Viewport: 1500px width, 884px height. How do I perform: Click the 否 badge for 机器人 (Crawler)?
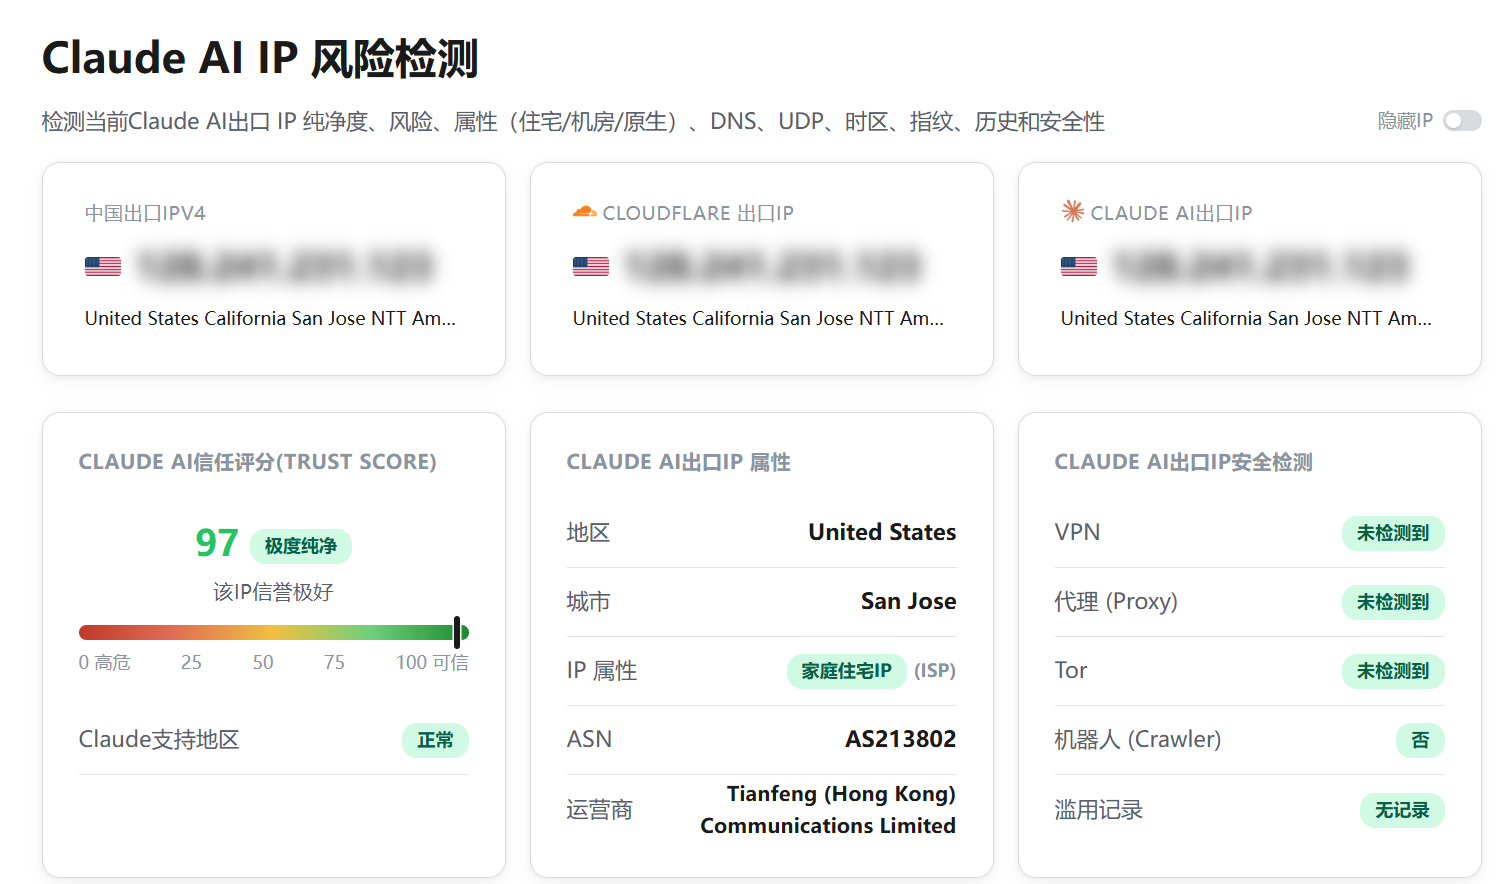[x=1420, y=740]
